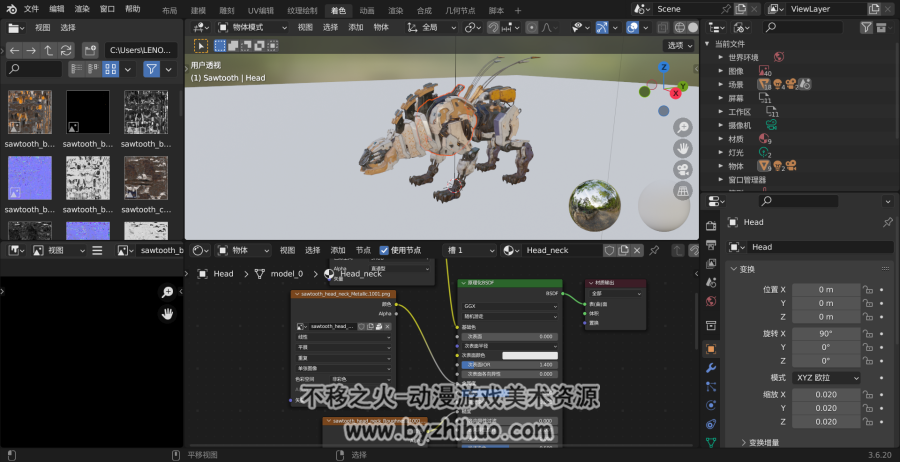
Task: Open the World properties tab
Action: (x=711, y=301)
